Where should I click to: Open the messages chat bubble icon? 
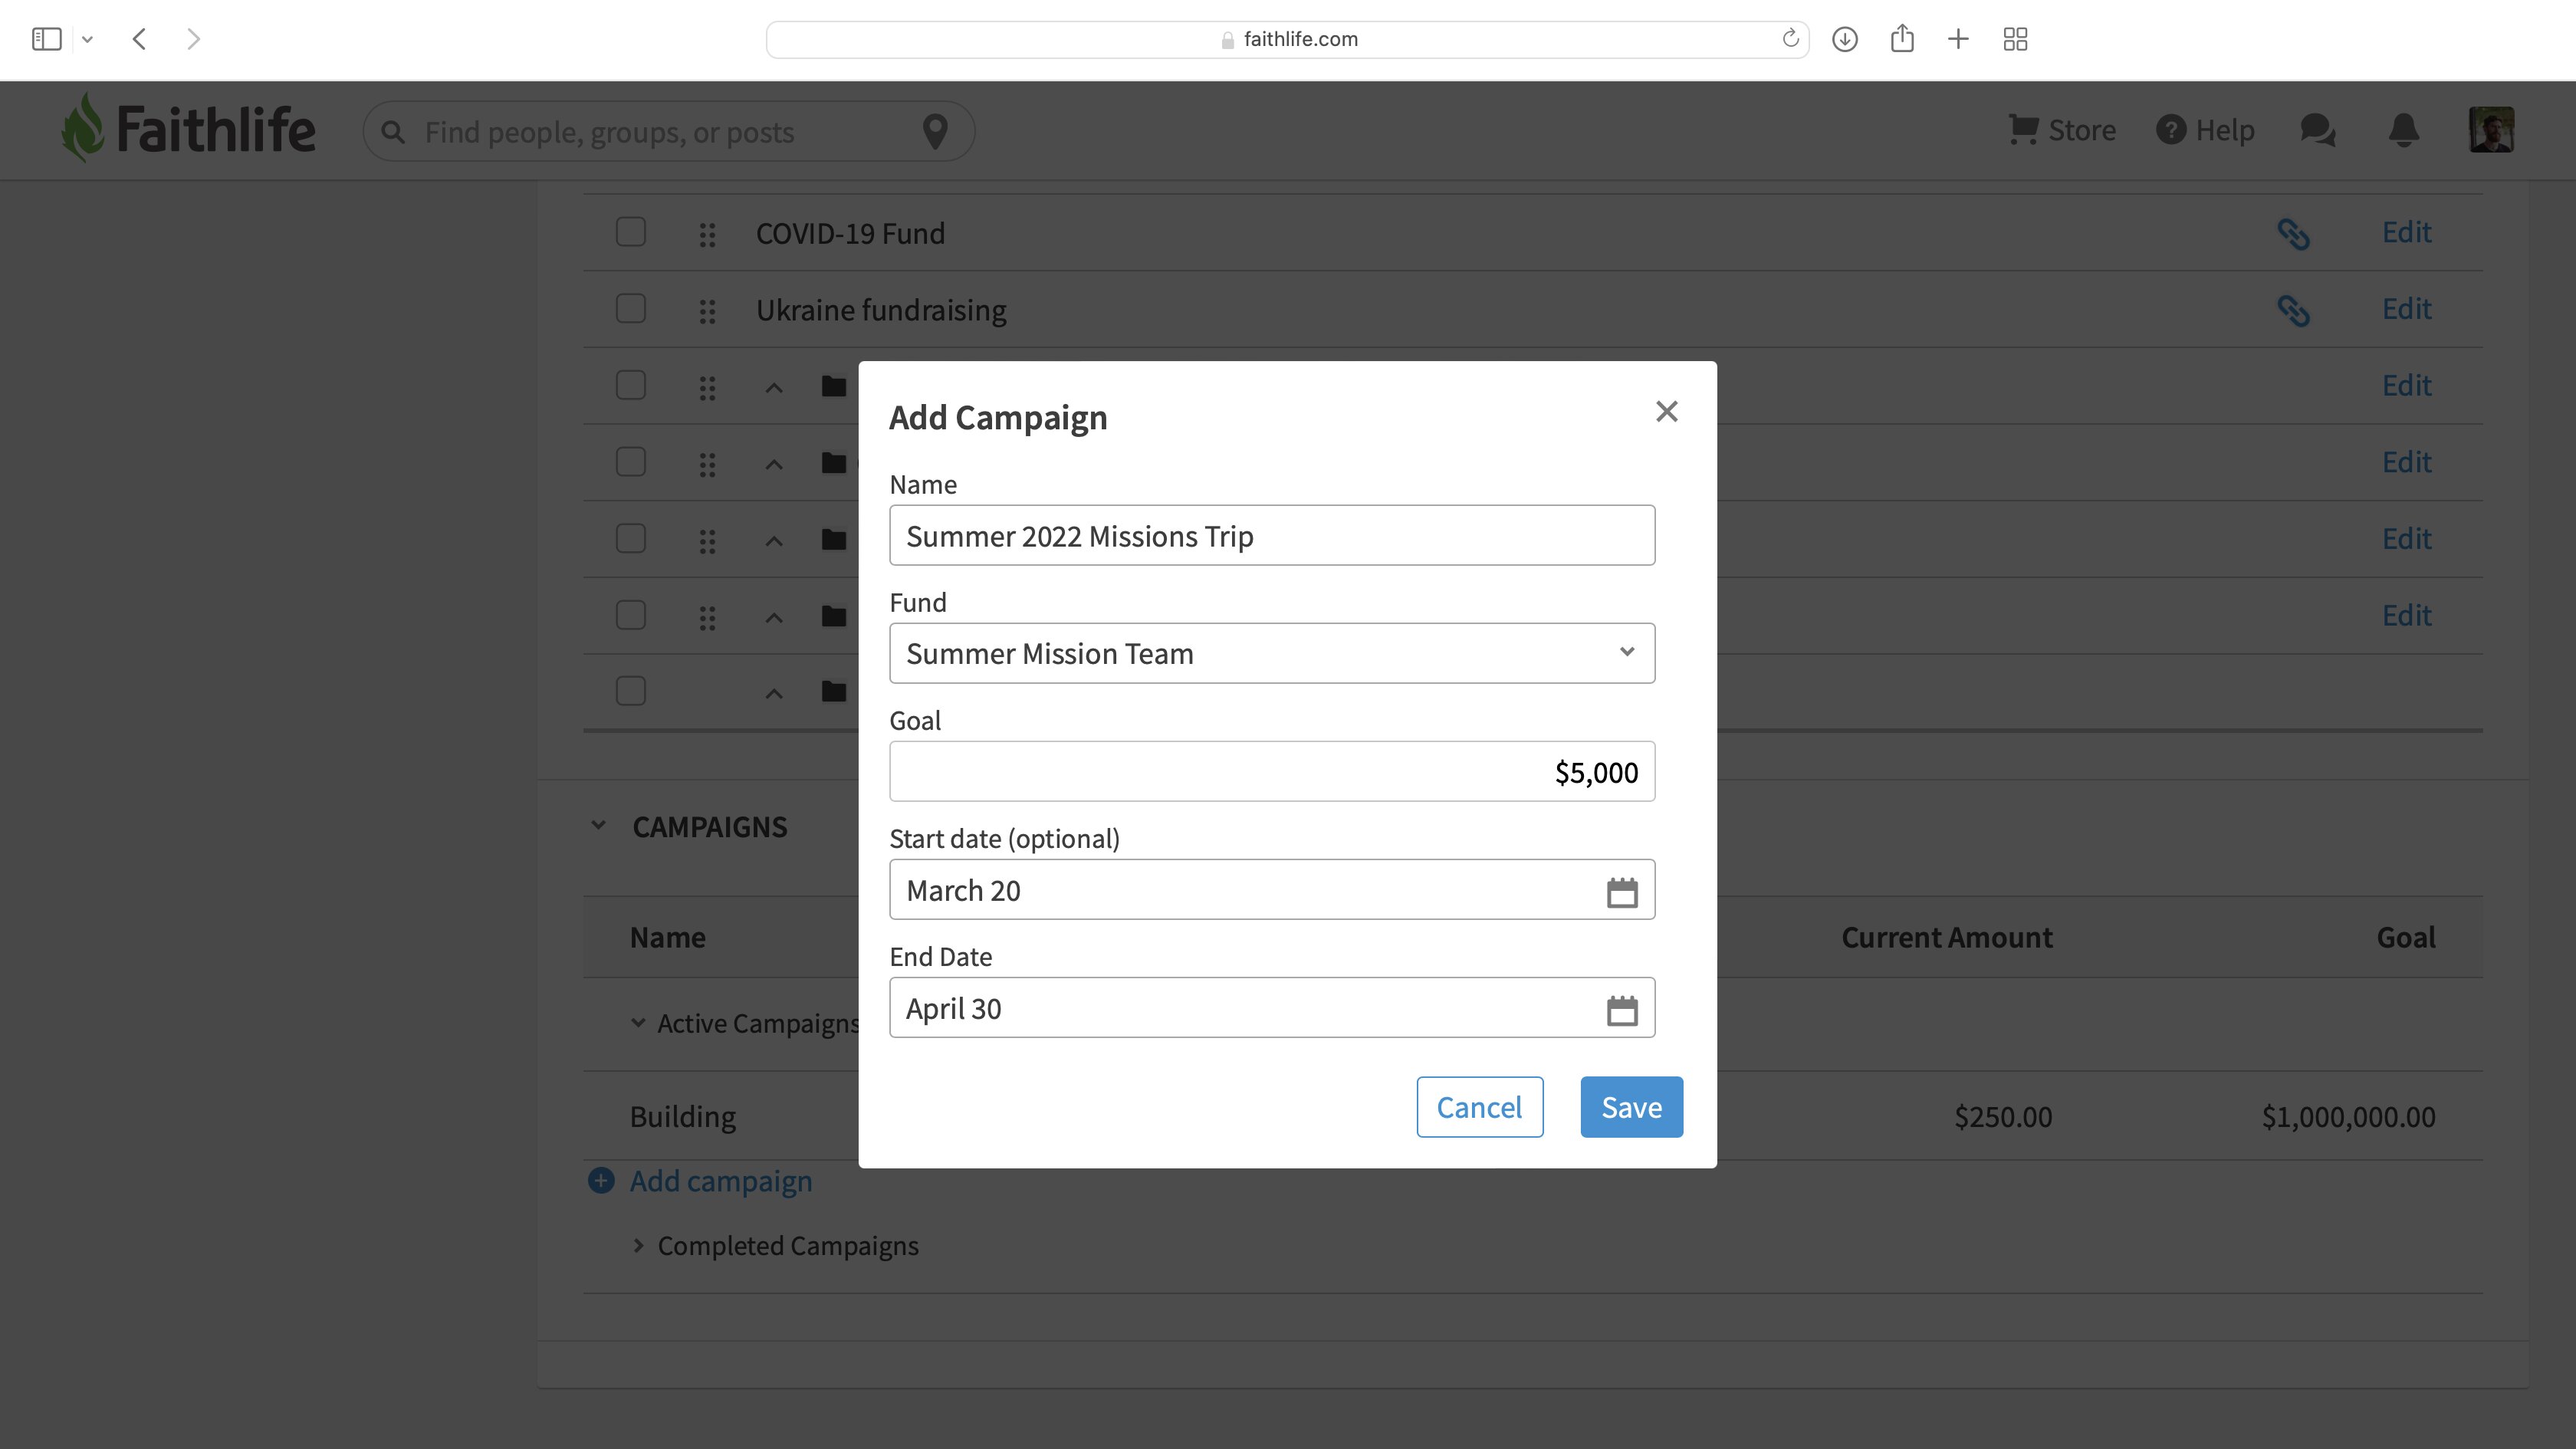[x=2317, y=130]
